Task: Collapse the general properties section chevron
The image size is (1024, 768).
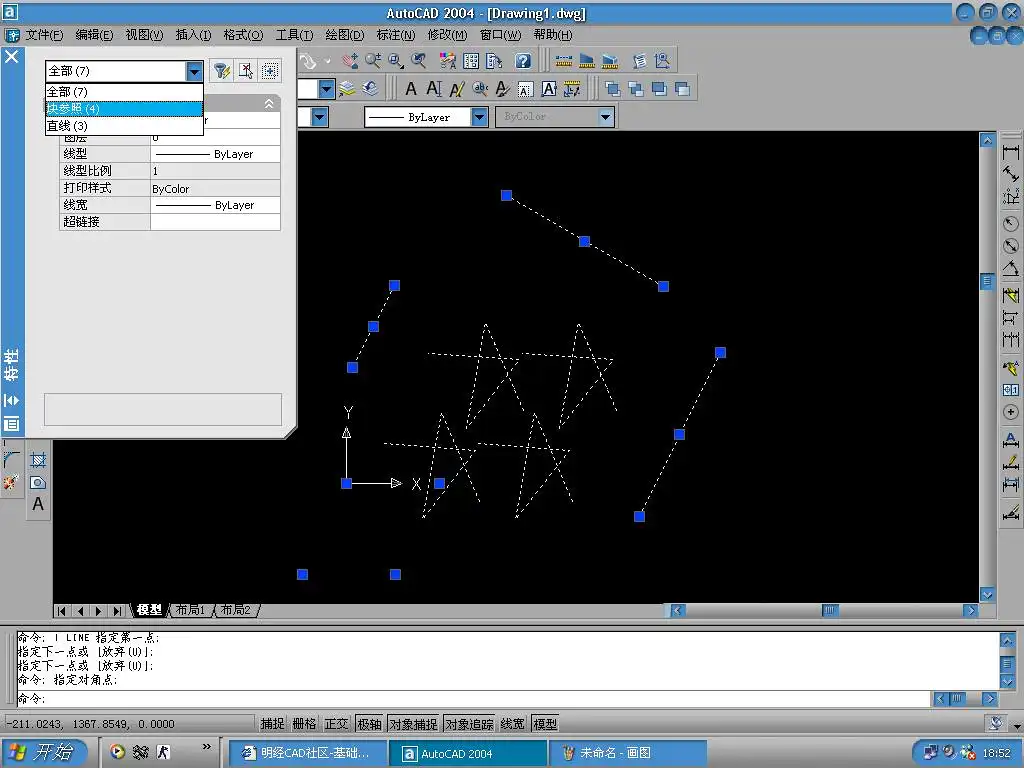Action: pos(269,104)
